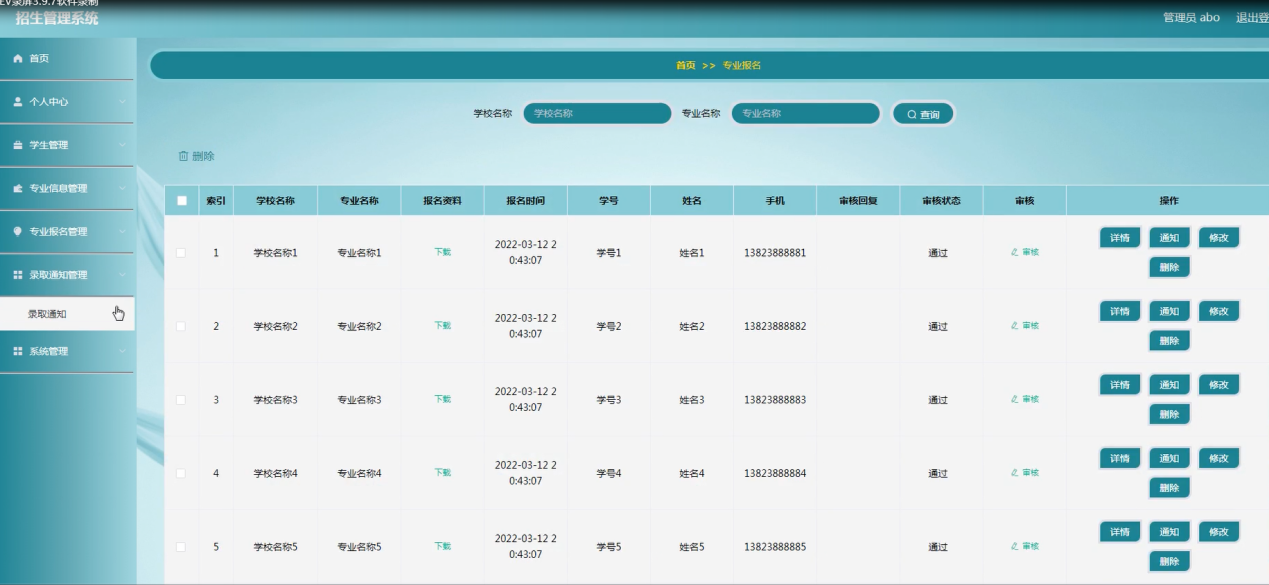Click the 审核状态 column header
Screen dimensions: 1269x585
pyautogui.click(x=941, y=200)
